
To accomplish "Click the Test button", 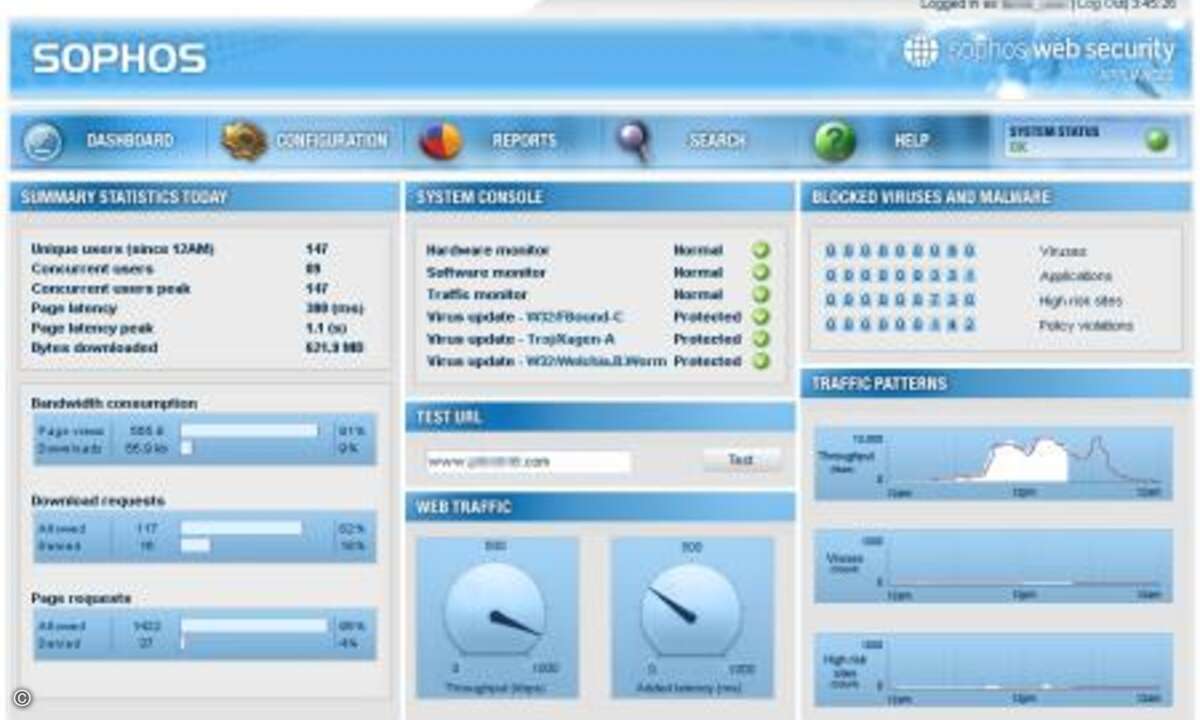I will [x=741, y=460].
